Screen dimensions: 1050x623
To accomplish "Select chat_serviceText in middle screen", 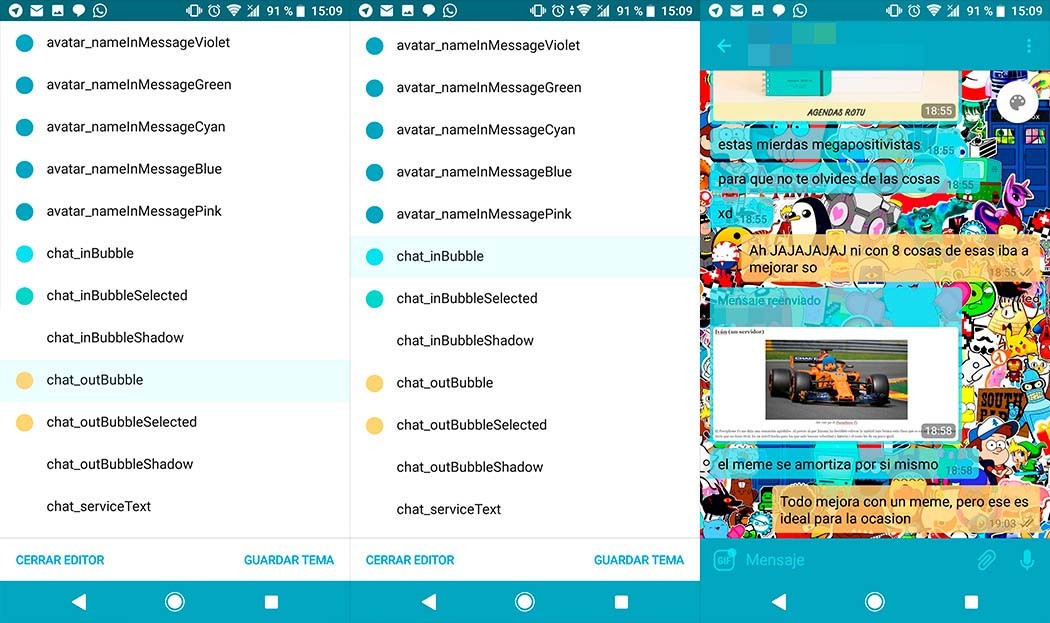I will (x=525, y=510).
